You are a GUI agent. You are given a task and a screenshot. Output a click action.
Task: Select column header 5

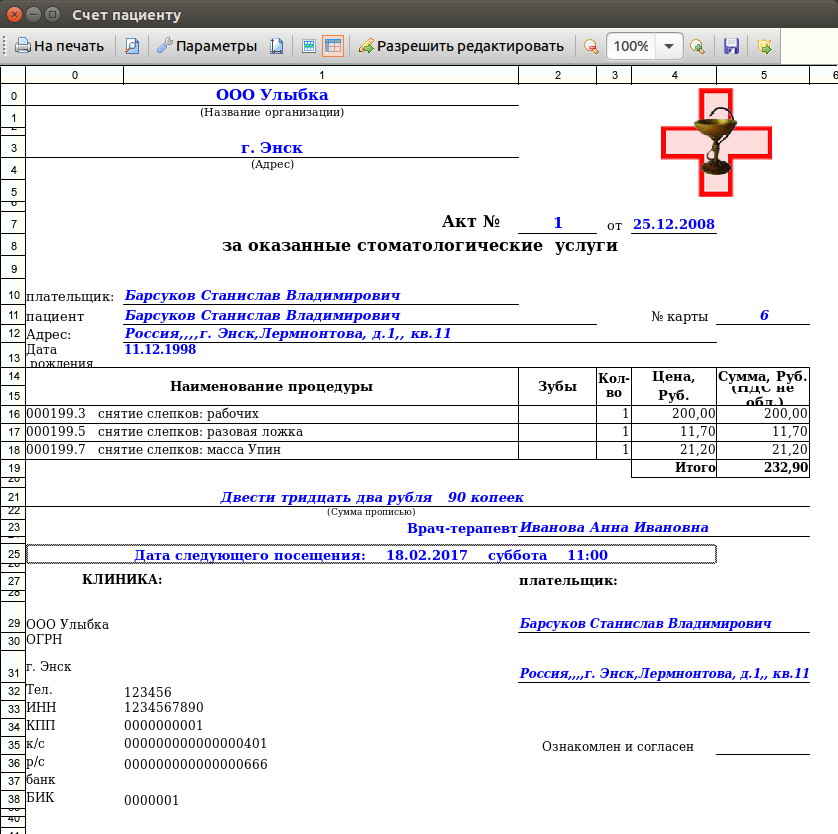click(764, 75)
